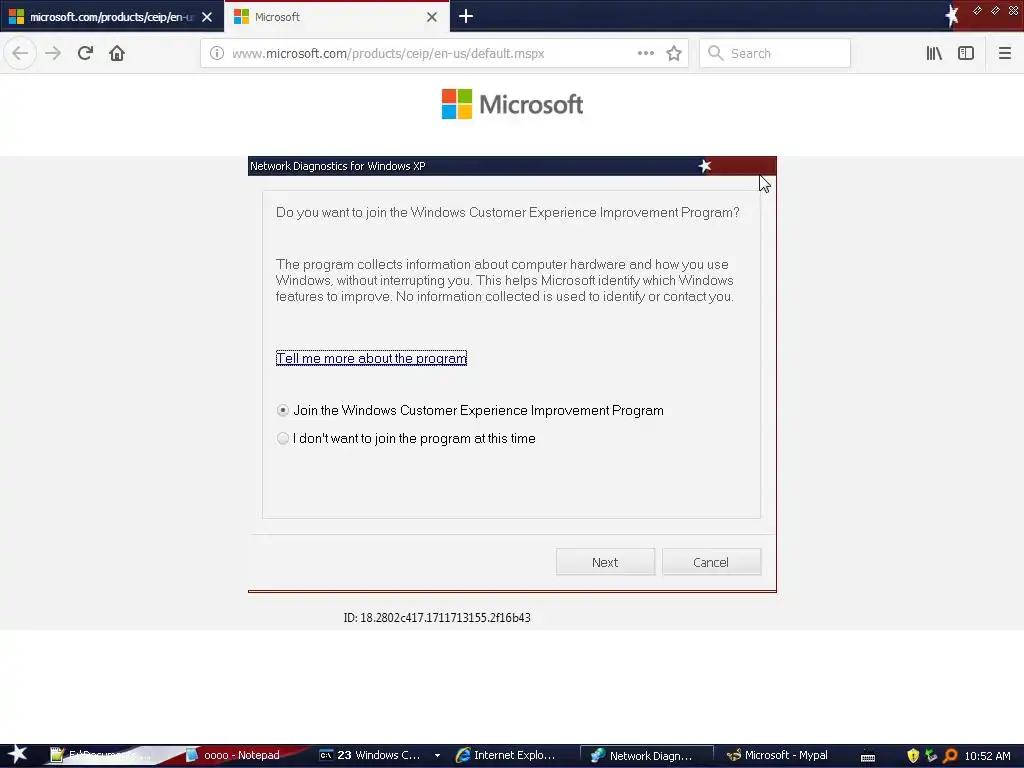This screenshot has height=768, width=1024.
Task: Expand the Windows Command group dropdown arrow
Action: [x=437, y=756]
